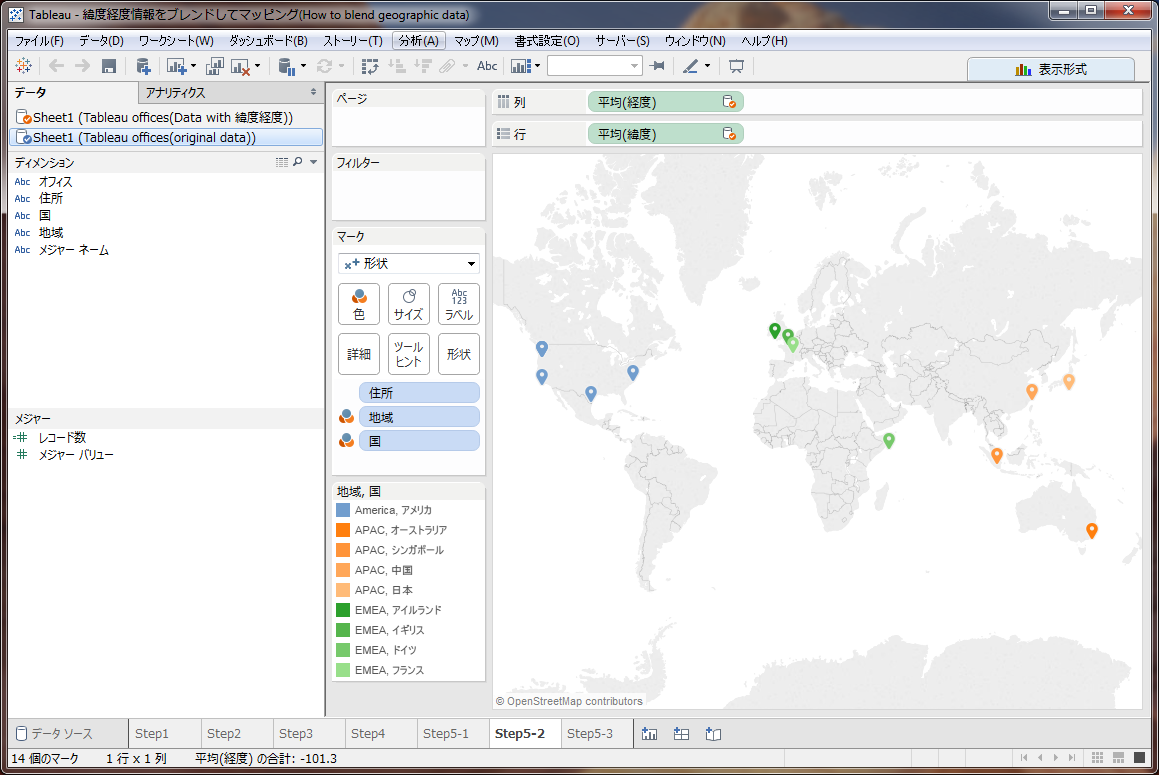Click the 詳細 marks button
This screenshot has width=1159, height=775.
point(359,354)
